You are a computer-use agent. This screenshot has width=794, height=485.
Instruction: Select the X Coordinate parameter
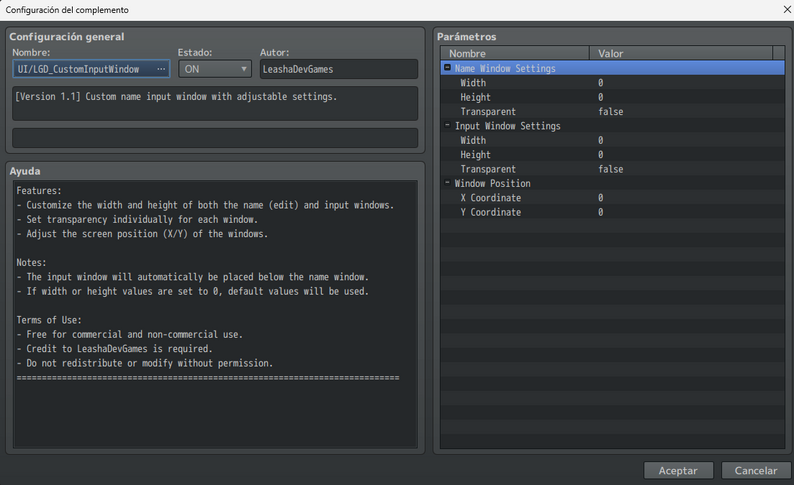click(x=490, y=198)
